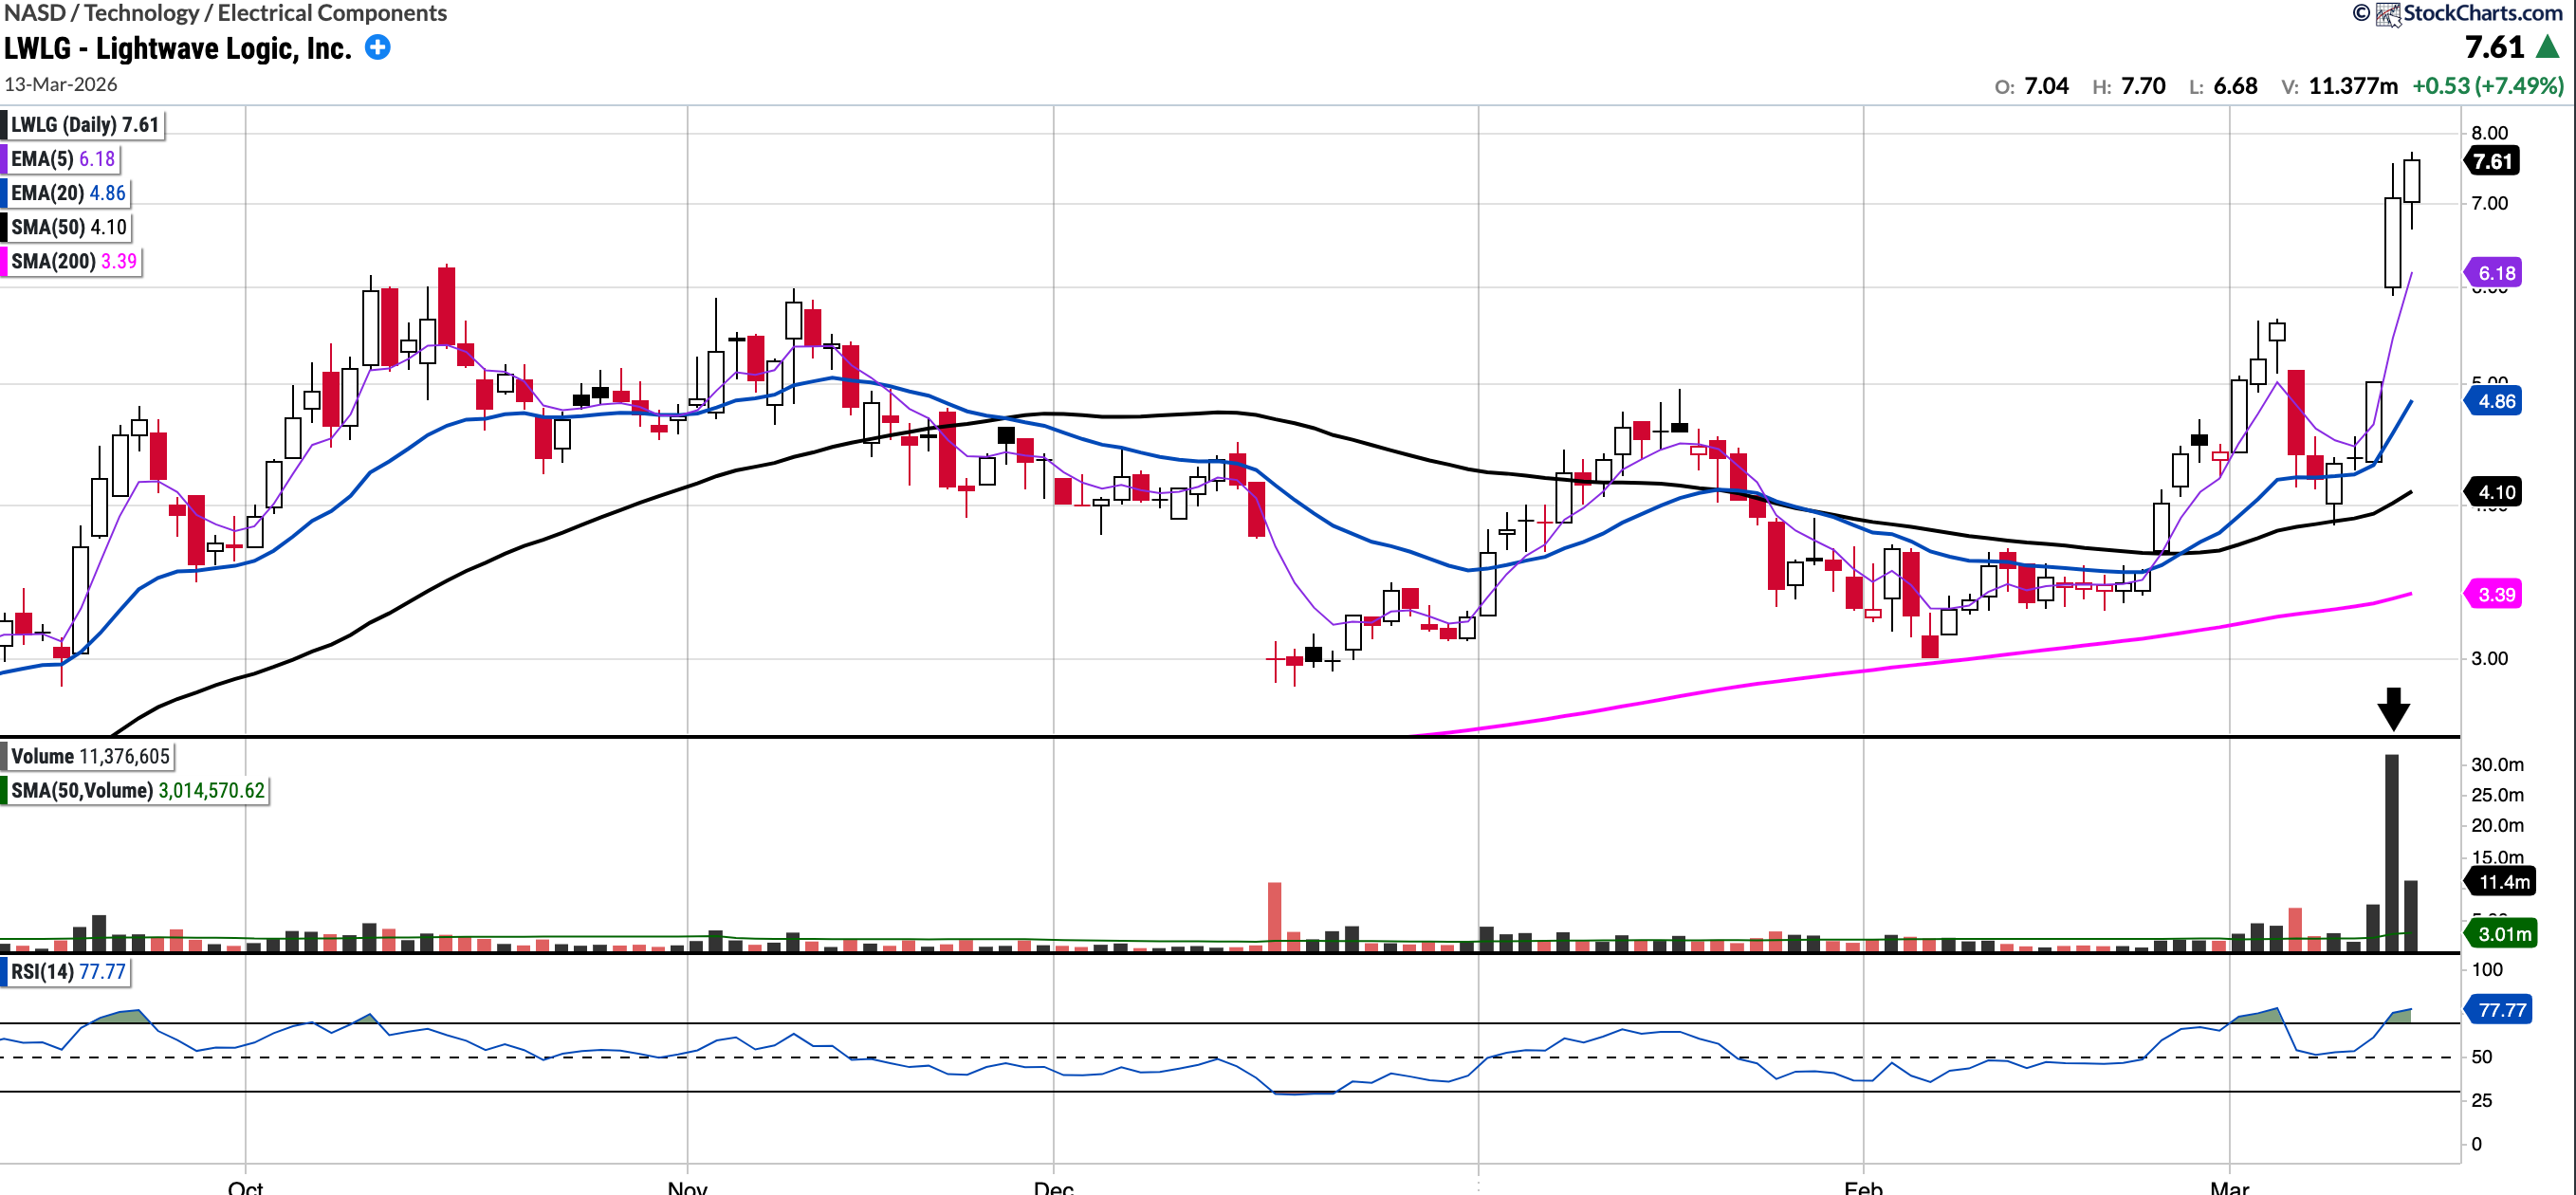
Task: Click the StockCharts.com logo icon
Action: 2388,14
